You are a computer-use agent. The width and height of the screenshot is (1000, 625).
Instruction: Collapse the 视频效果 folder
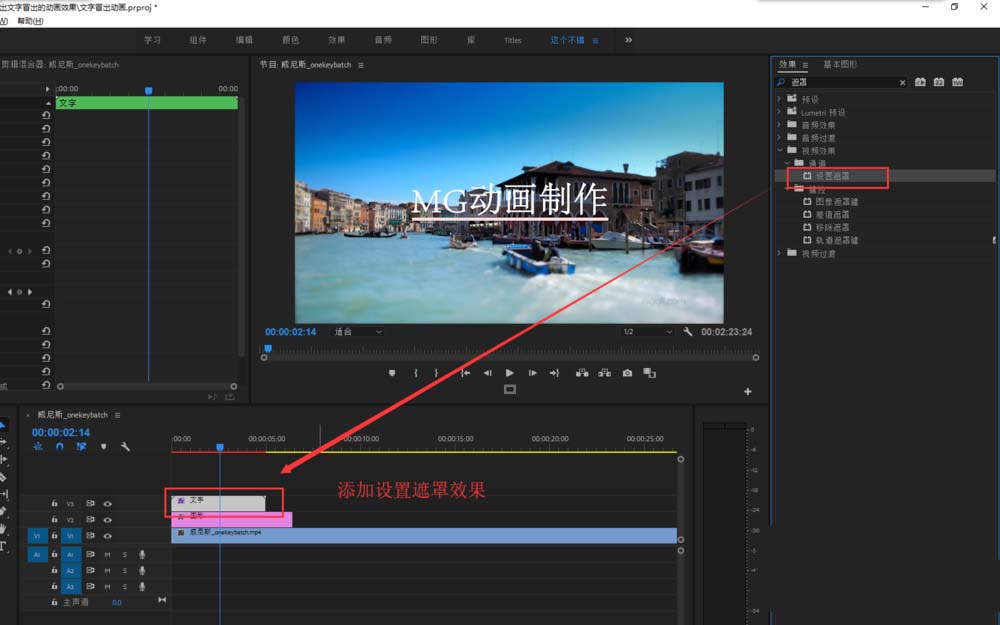click(779, 151)
